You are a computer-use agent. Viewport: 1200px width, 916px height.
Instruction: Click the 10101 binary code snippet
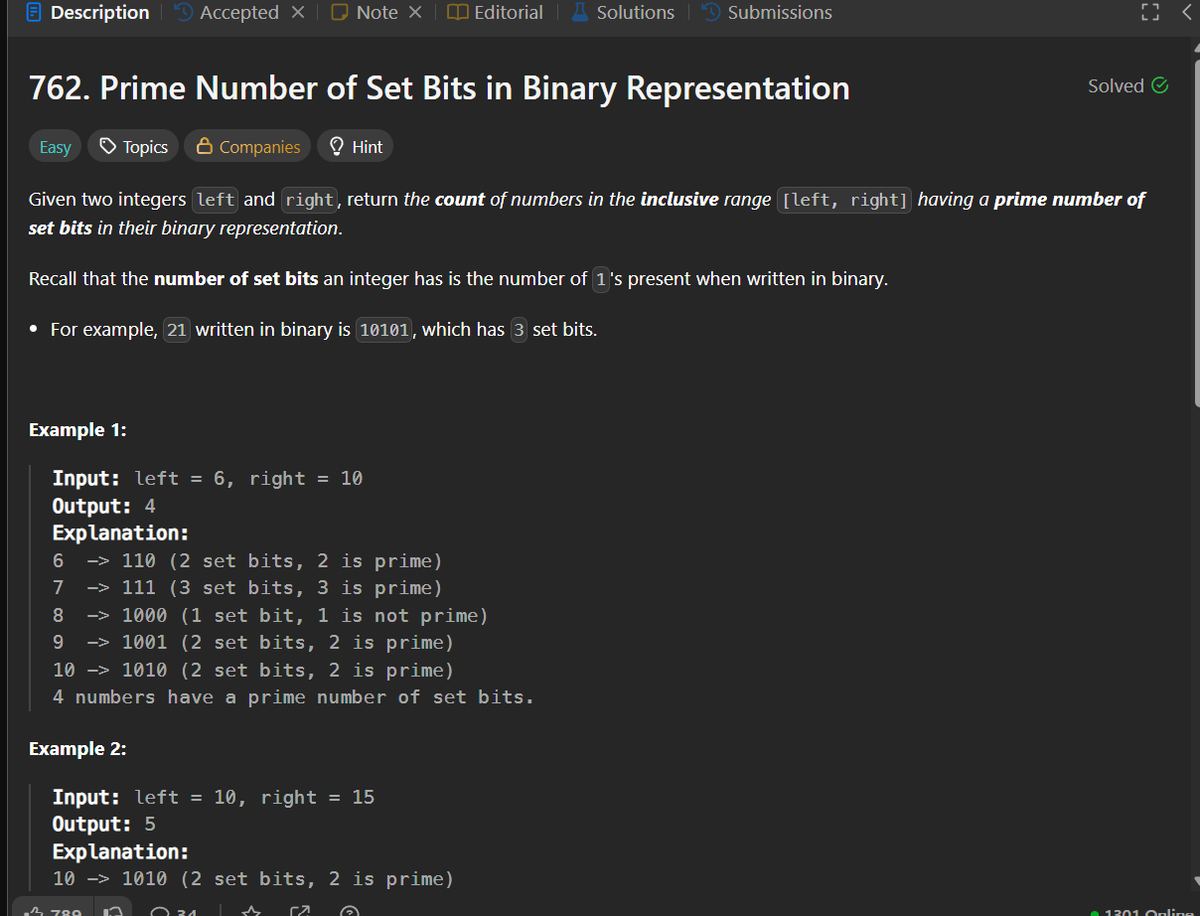coord(384,330)
